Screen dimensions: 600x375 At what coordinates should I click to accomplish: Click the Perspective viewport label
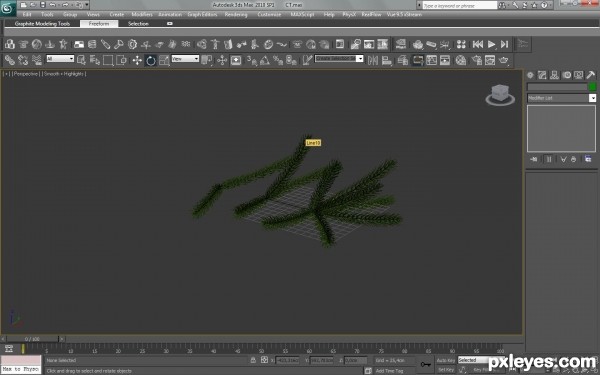click(x=26, y=74)
